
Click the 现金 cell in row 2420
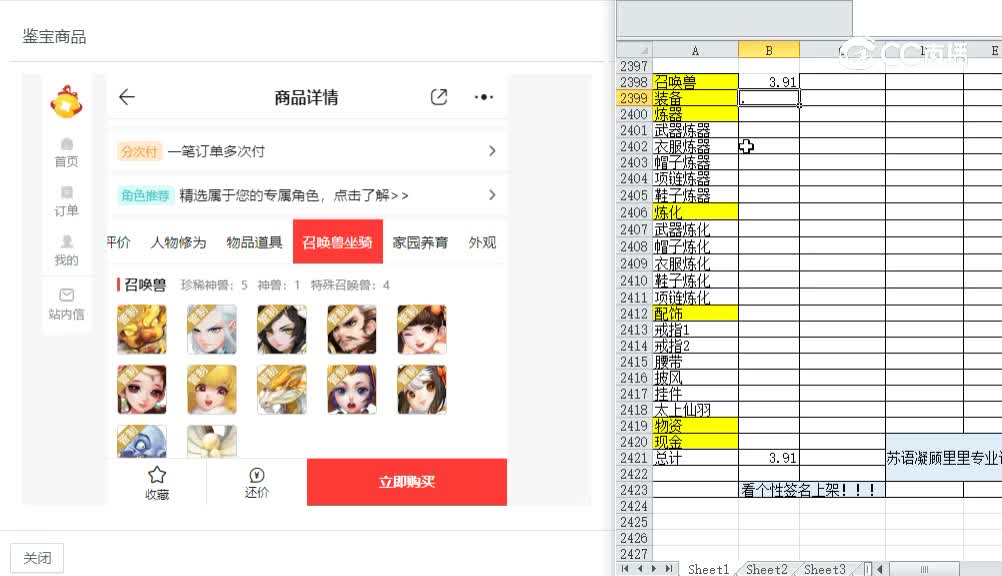695,442
